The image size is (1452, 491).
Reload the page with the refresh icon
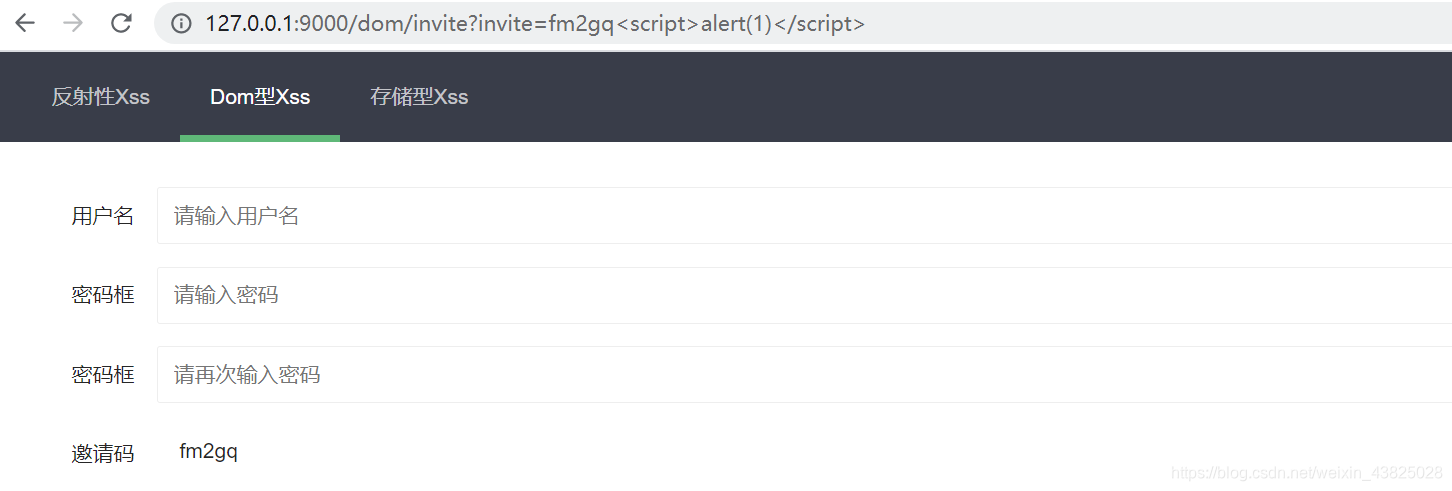[x=122, y=24]
